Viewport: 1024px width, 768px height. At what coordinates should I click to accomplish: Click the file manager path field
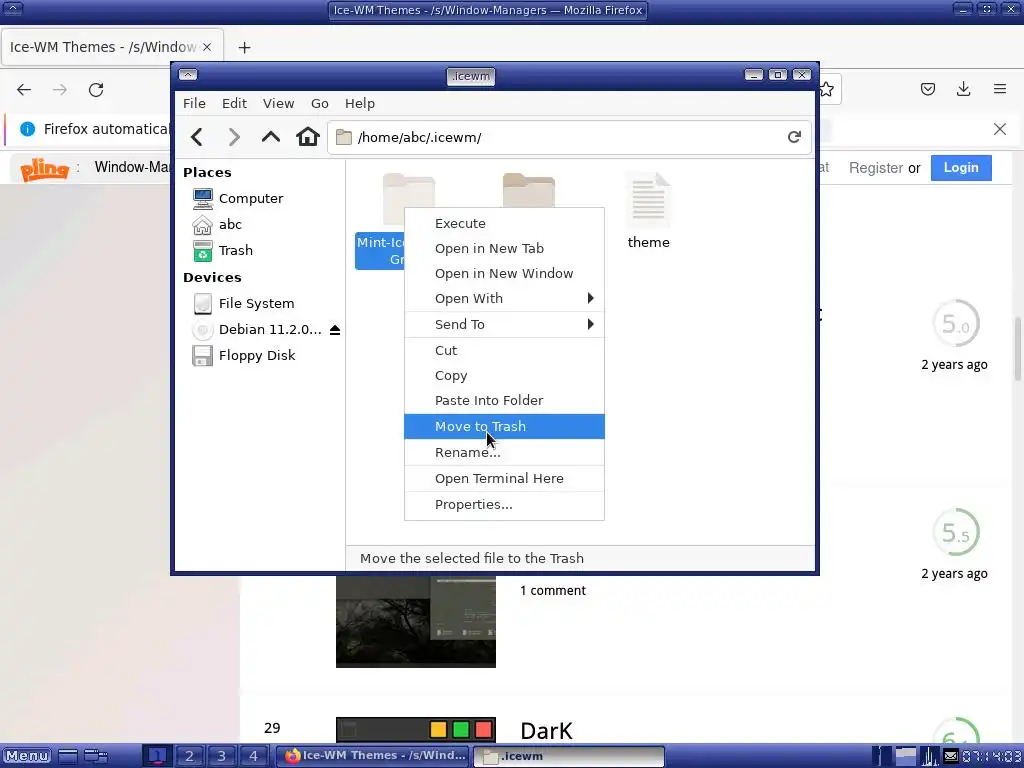click(569, 137)
